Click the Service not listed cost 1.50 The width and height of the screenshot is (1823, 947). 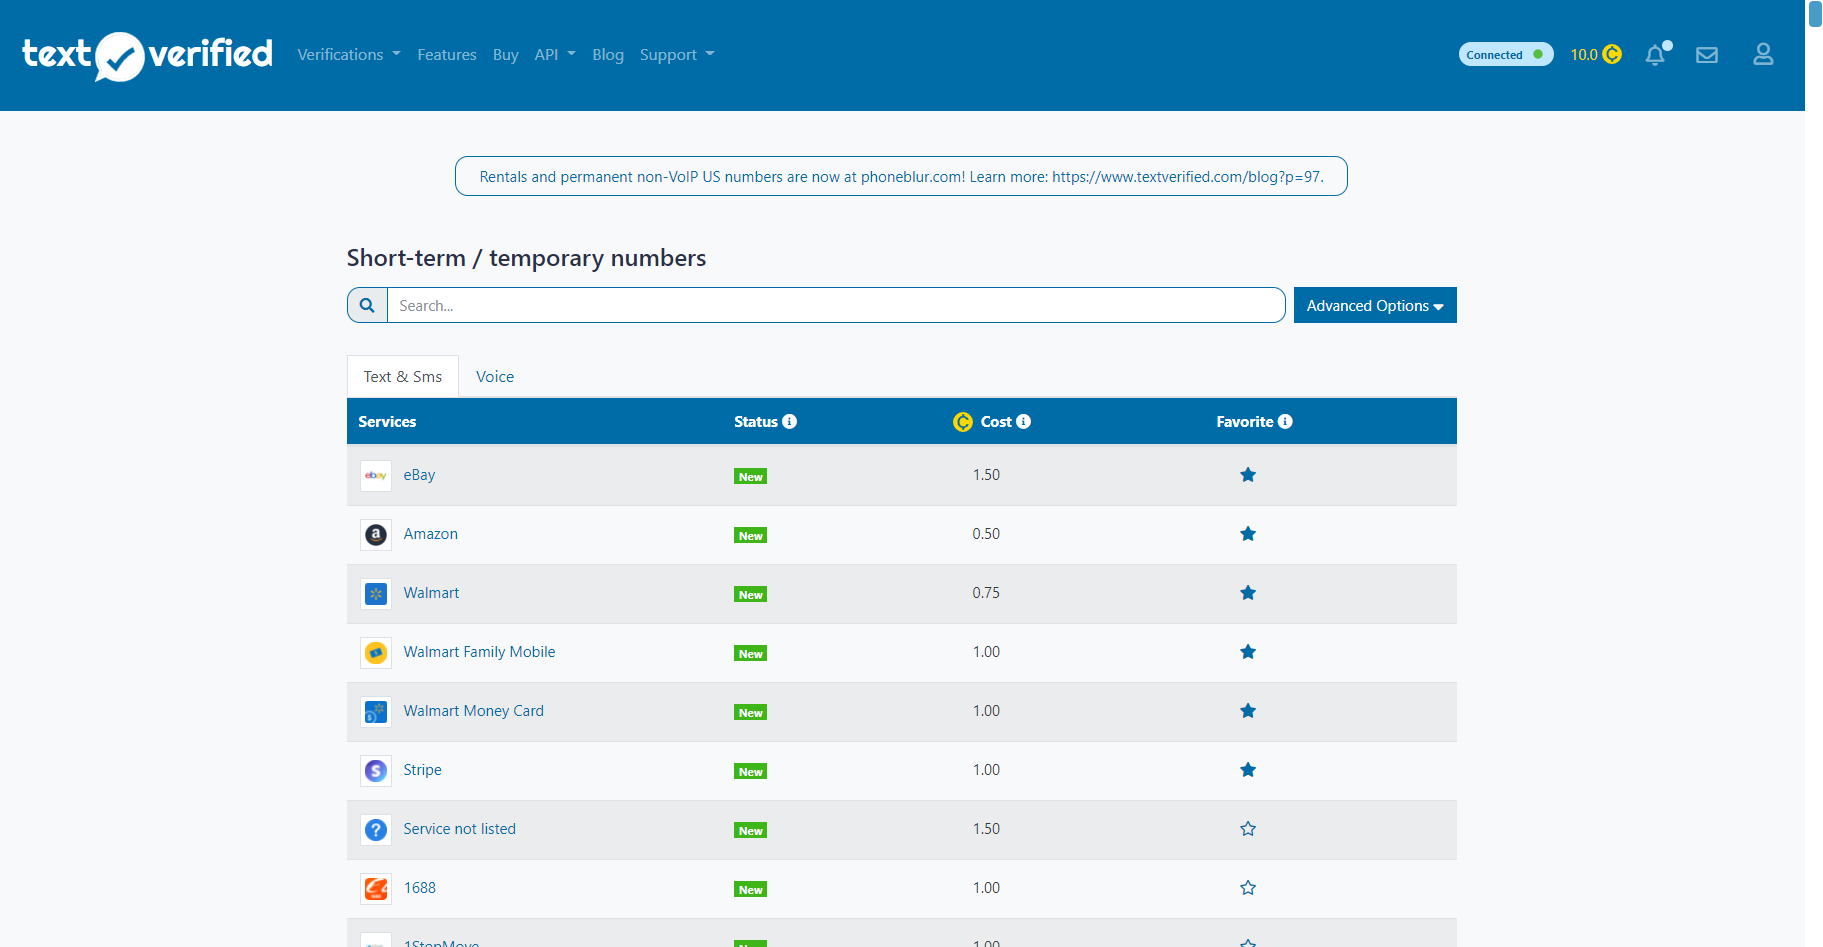[986, 829]
